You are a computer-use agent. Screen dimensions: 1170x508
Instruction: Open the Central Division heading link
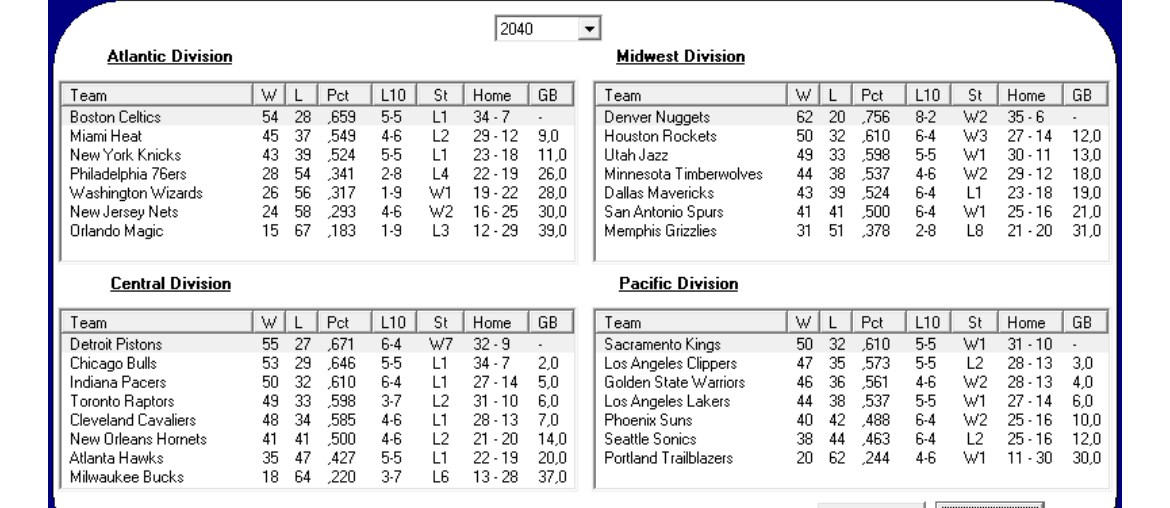(169, 284)
